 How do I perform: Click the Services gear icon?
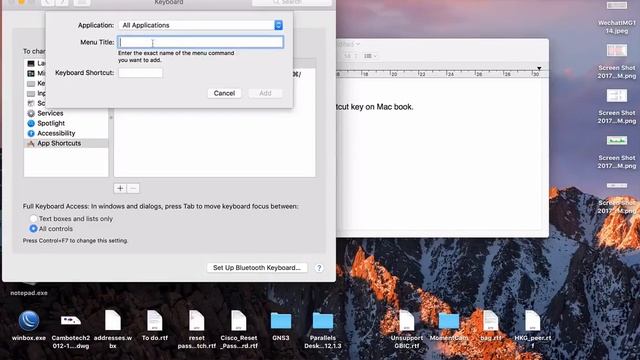coord(31,113)
